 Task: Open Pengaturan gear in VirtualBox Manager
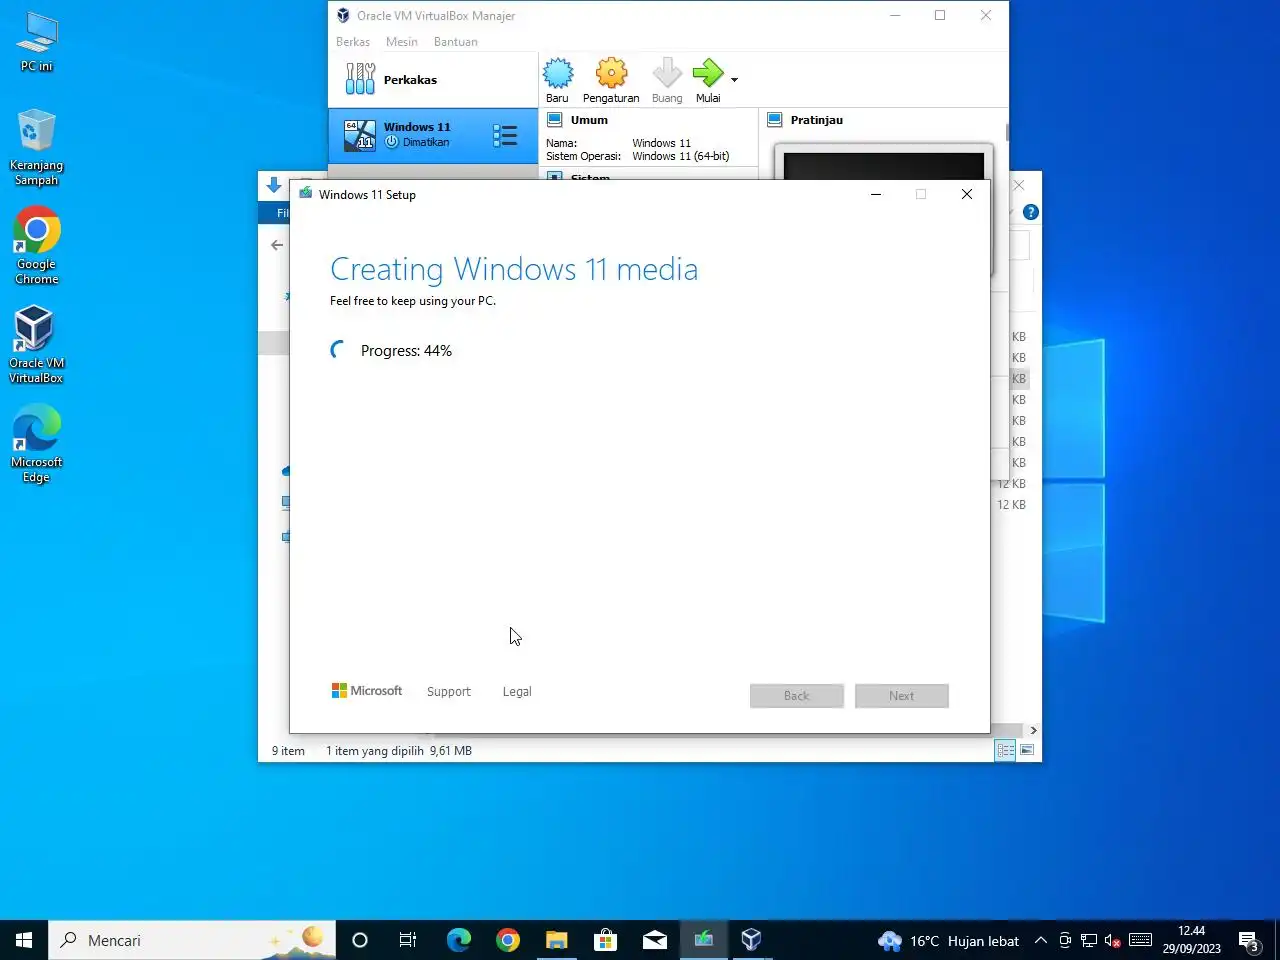click(611, 80)
